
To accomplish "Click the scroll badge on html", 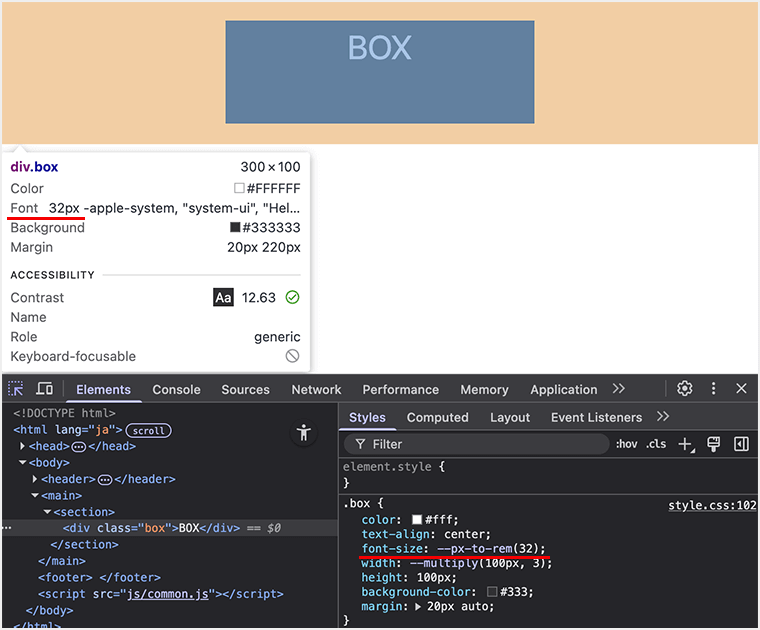I will [x=148, y=430].
